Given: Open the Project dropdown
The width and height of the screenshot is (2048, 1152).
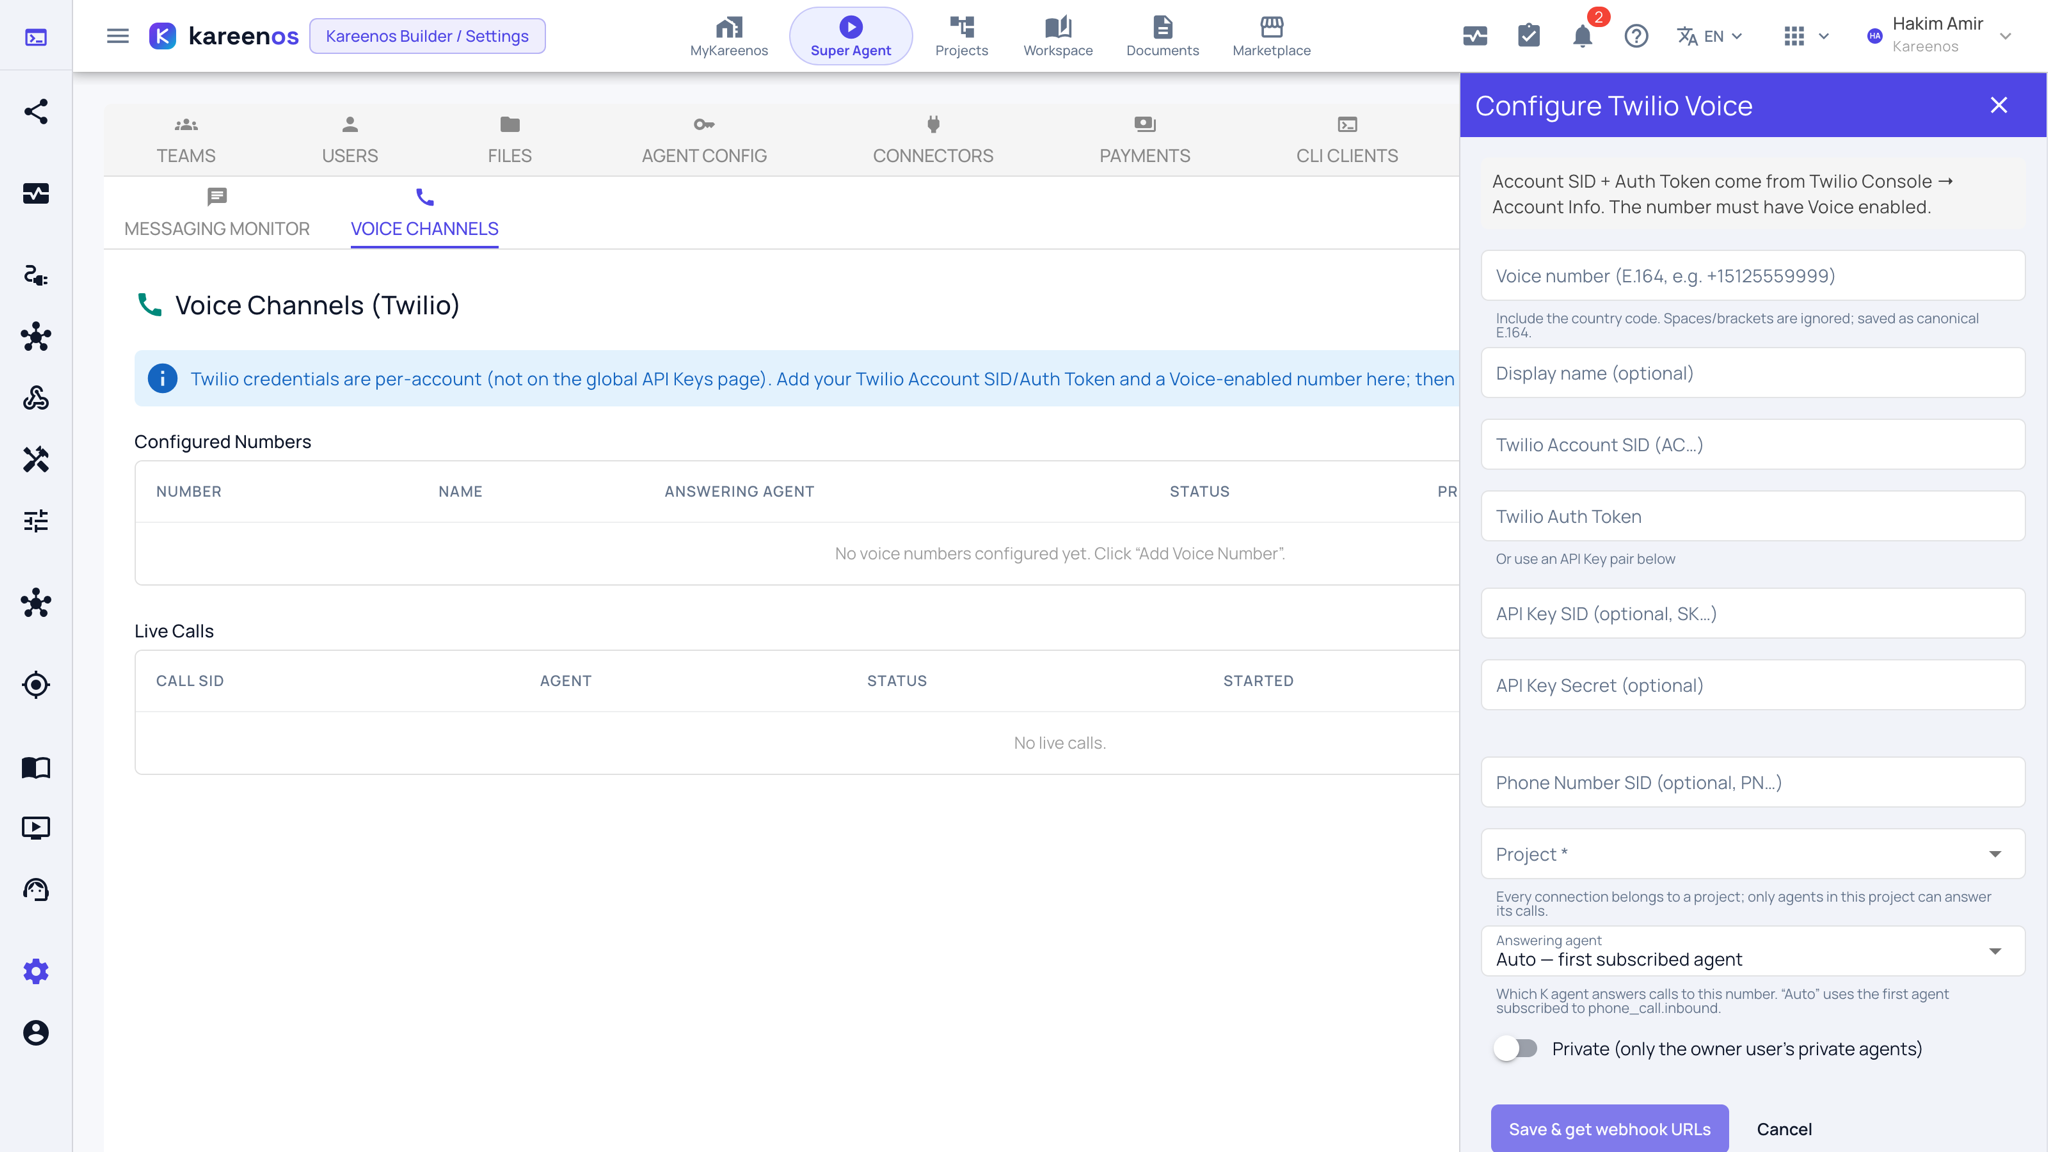Looking at the screenshot, I should point(1753,854).
